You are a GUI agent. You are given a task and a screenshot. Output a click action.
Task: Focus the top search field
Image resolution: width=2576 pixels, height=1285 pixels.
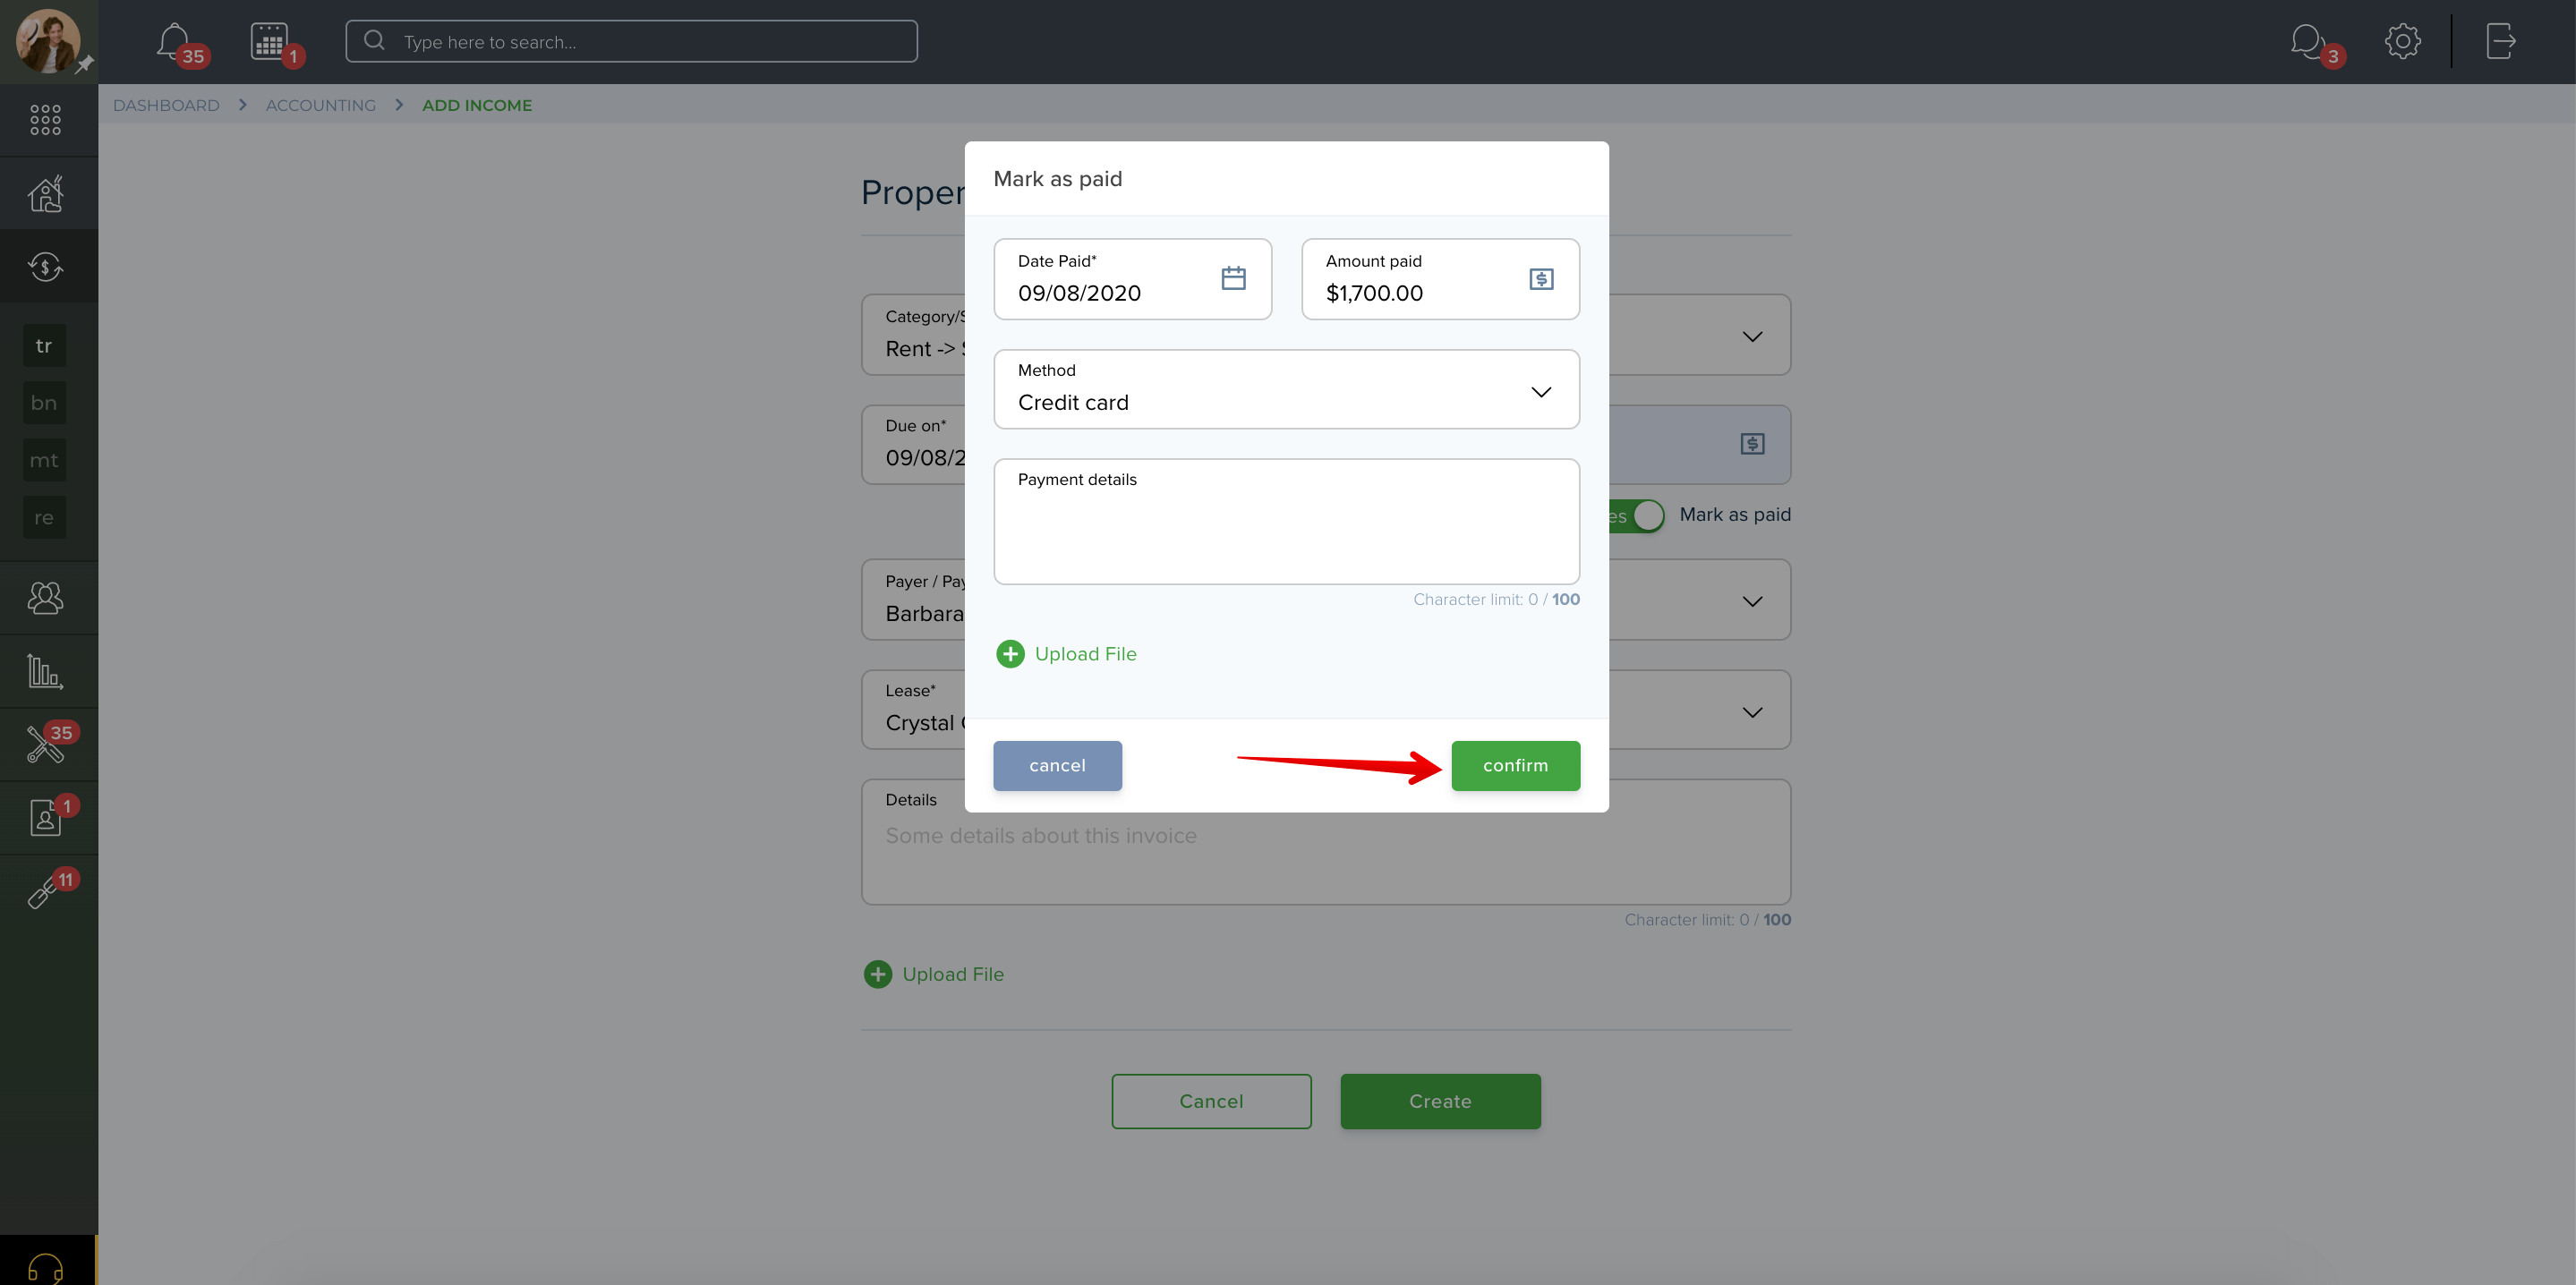(632, 42)
